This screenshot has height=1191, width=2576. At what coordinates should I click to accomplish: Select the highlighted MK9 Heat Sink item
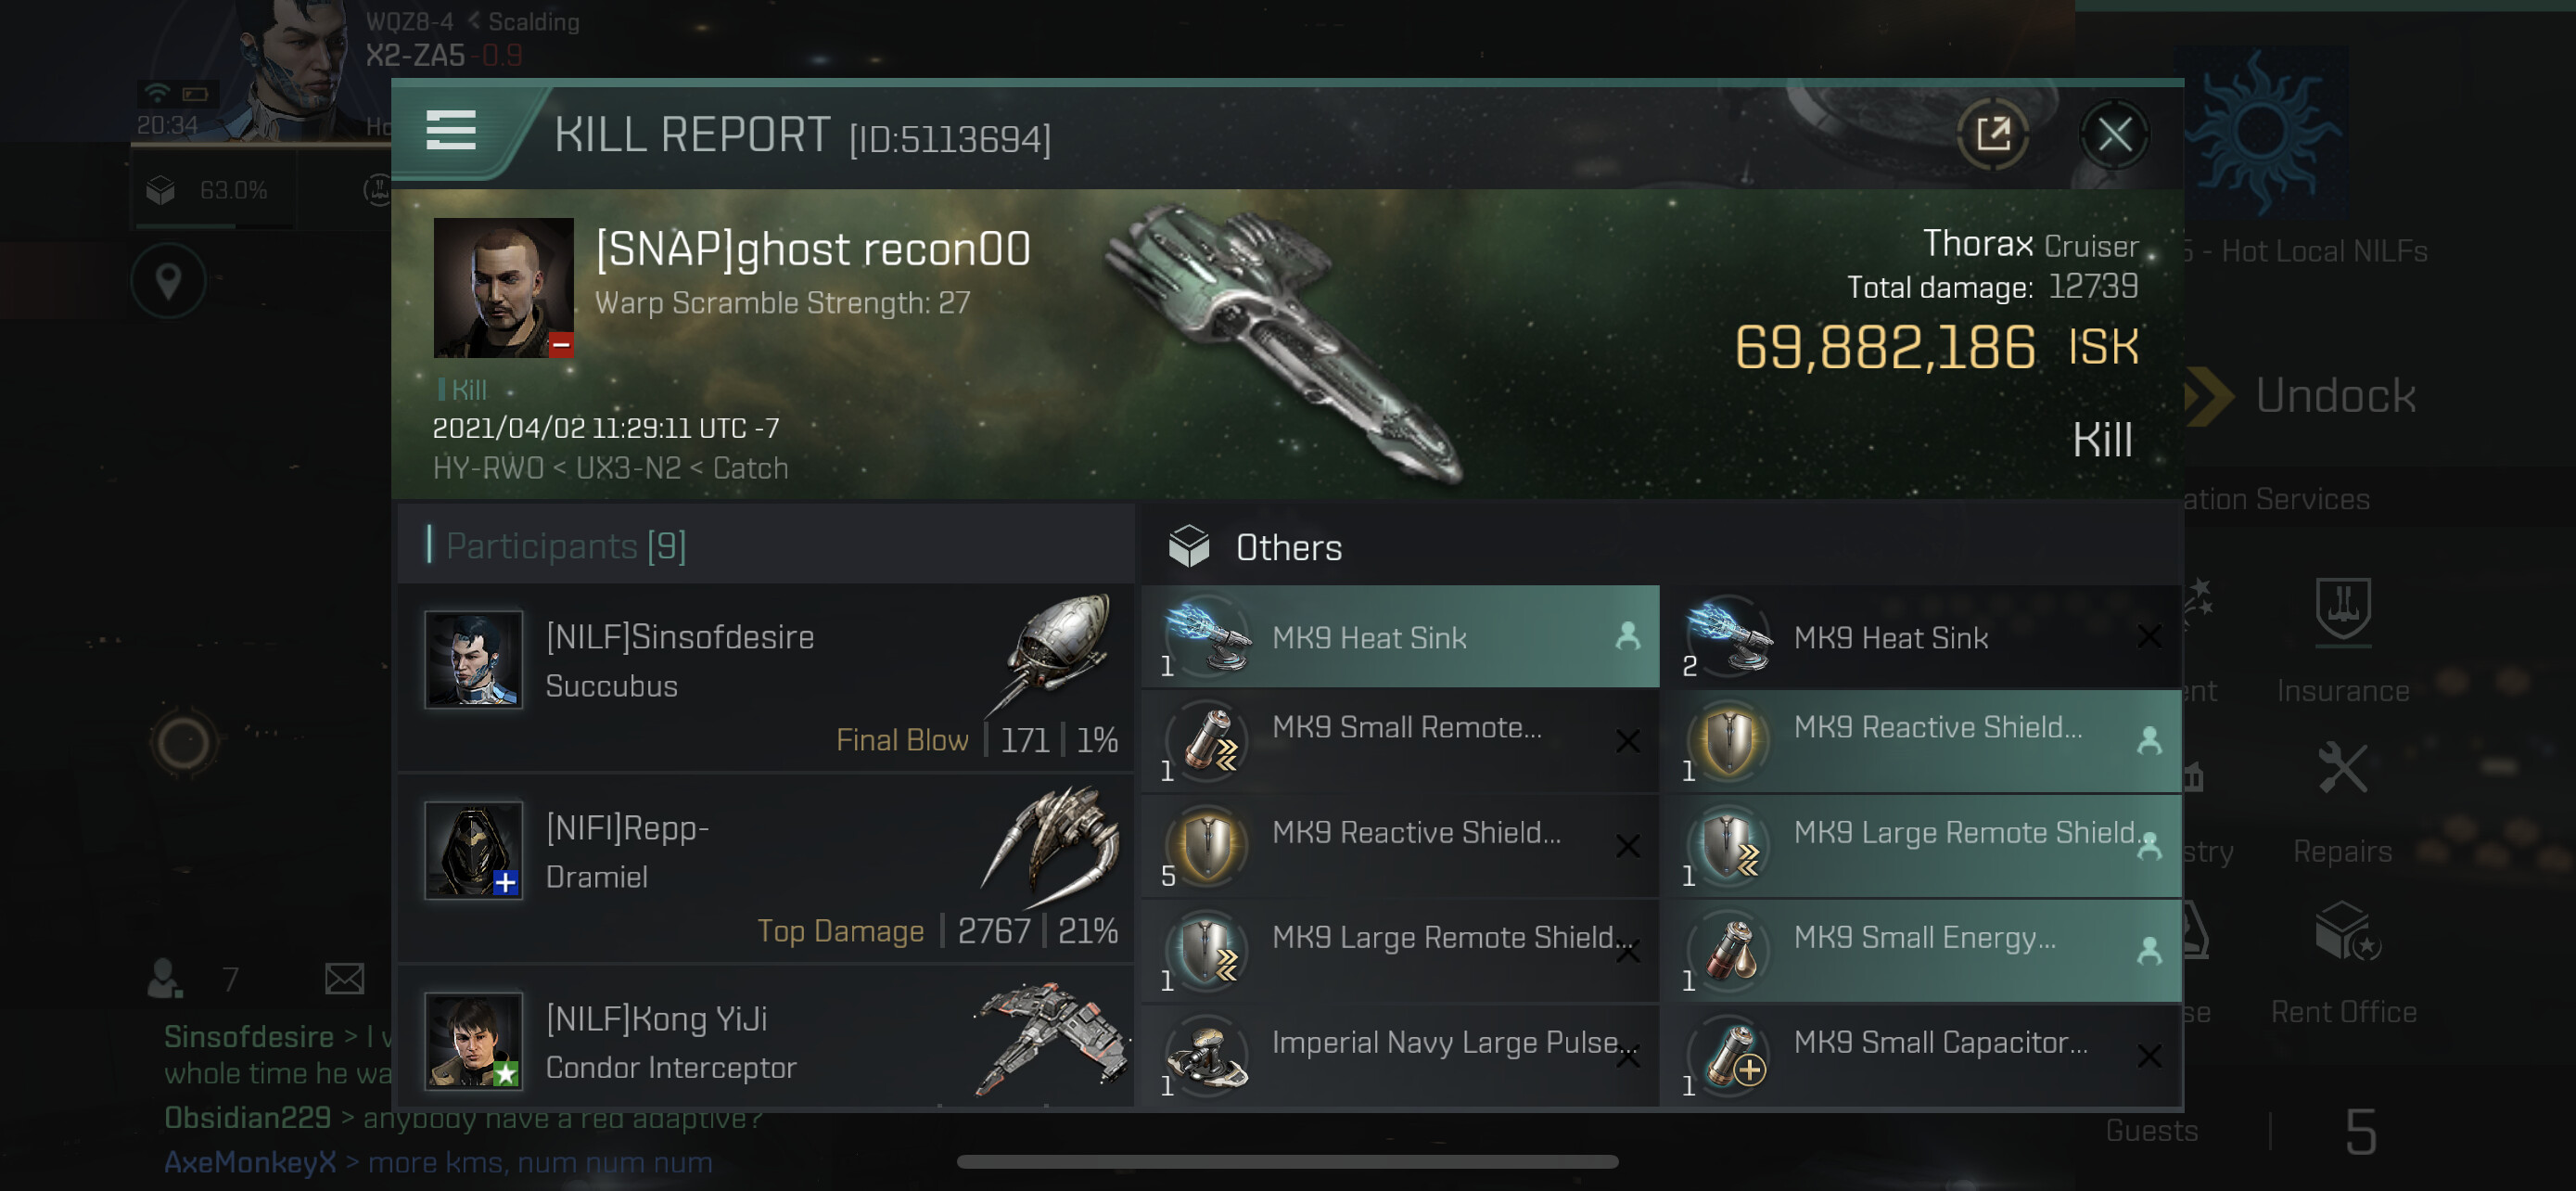[1399, 637]
